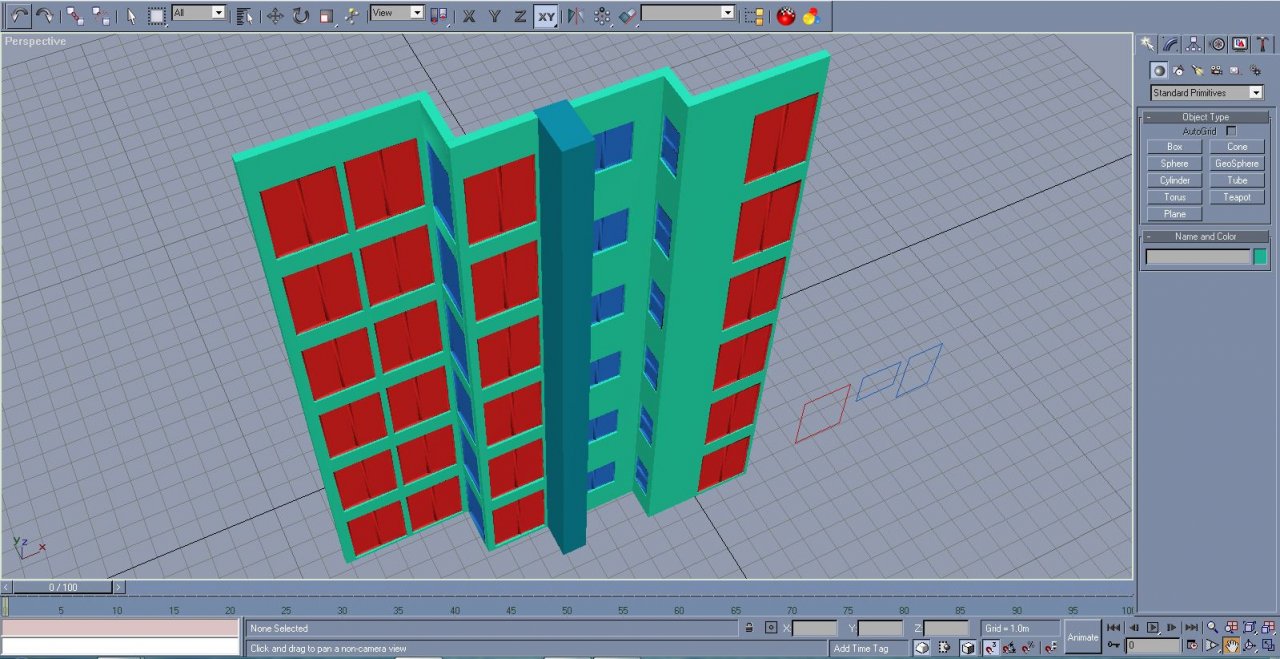Click the Undo arrow icon
The image size is (1280, 659).
[19, 15]
